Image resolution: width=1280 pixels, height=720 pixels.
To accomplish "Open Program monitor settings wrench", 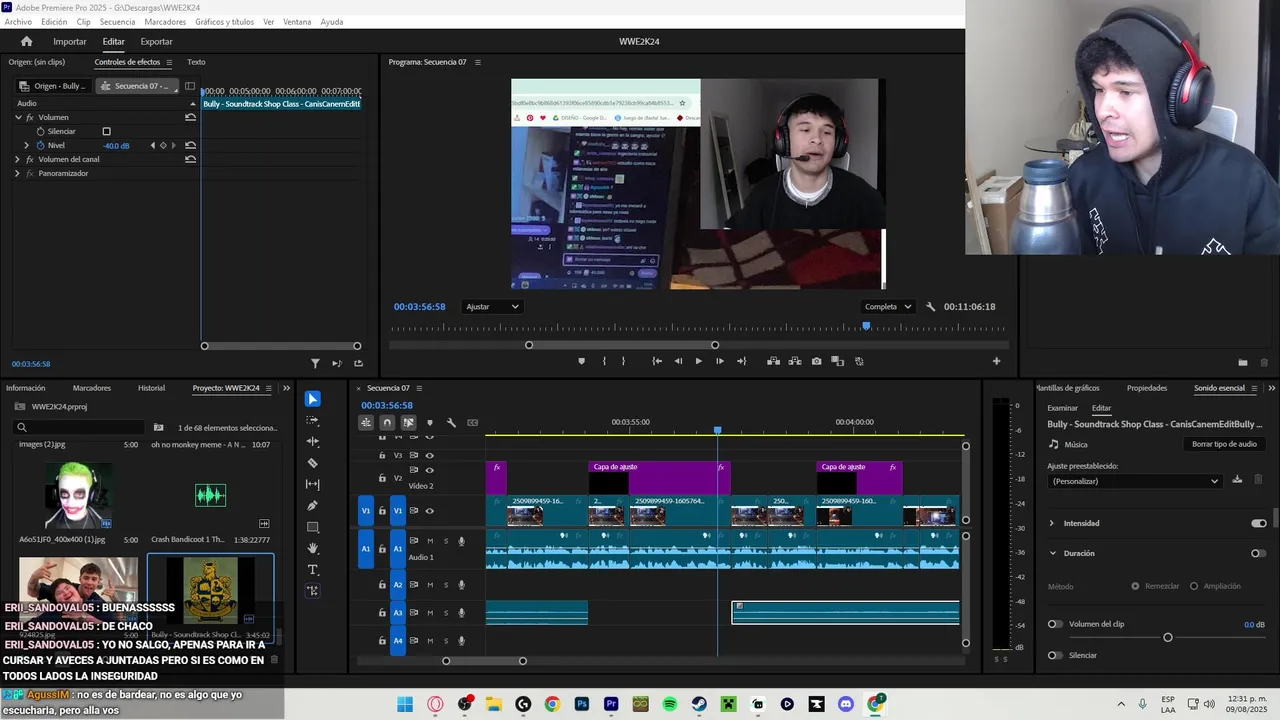I will (930, 307).
